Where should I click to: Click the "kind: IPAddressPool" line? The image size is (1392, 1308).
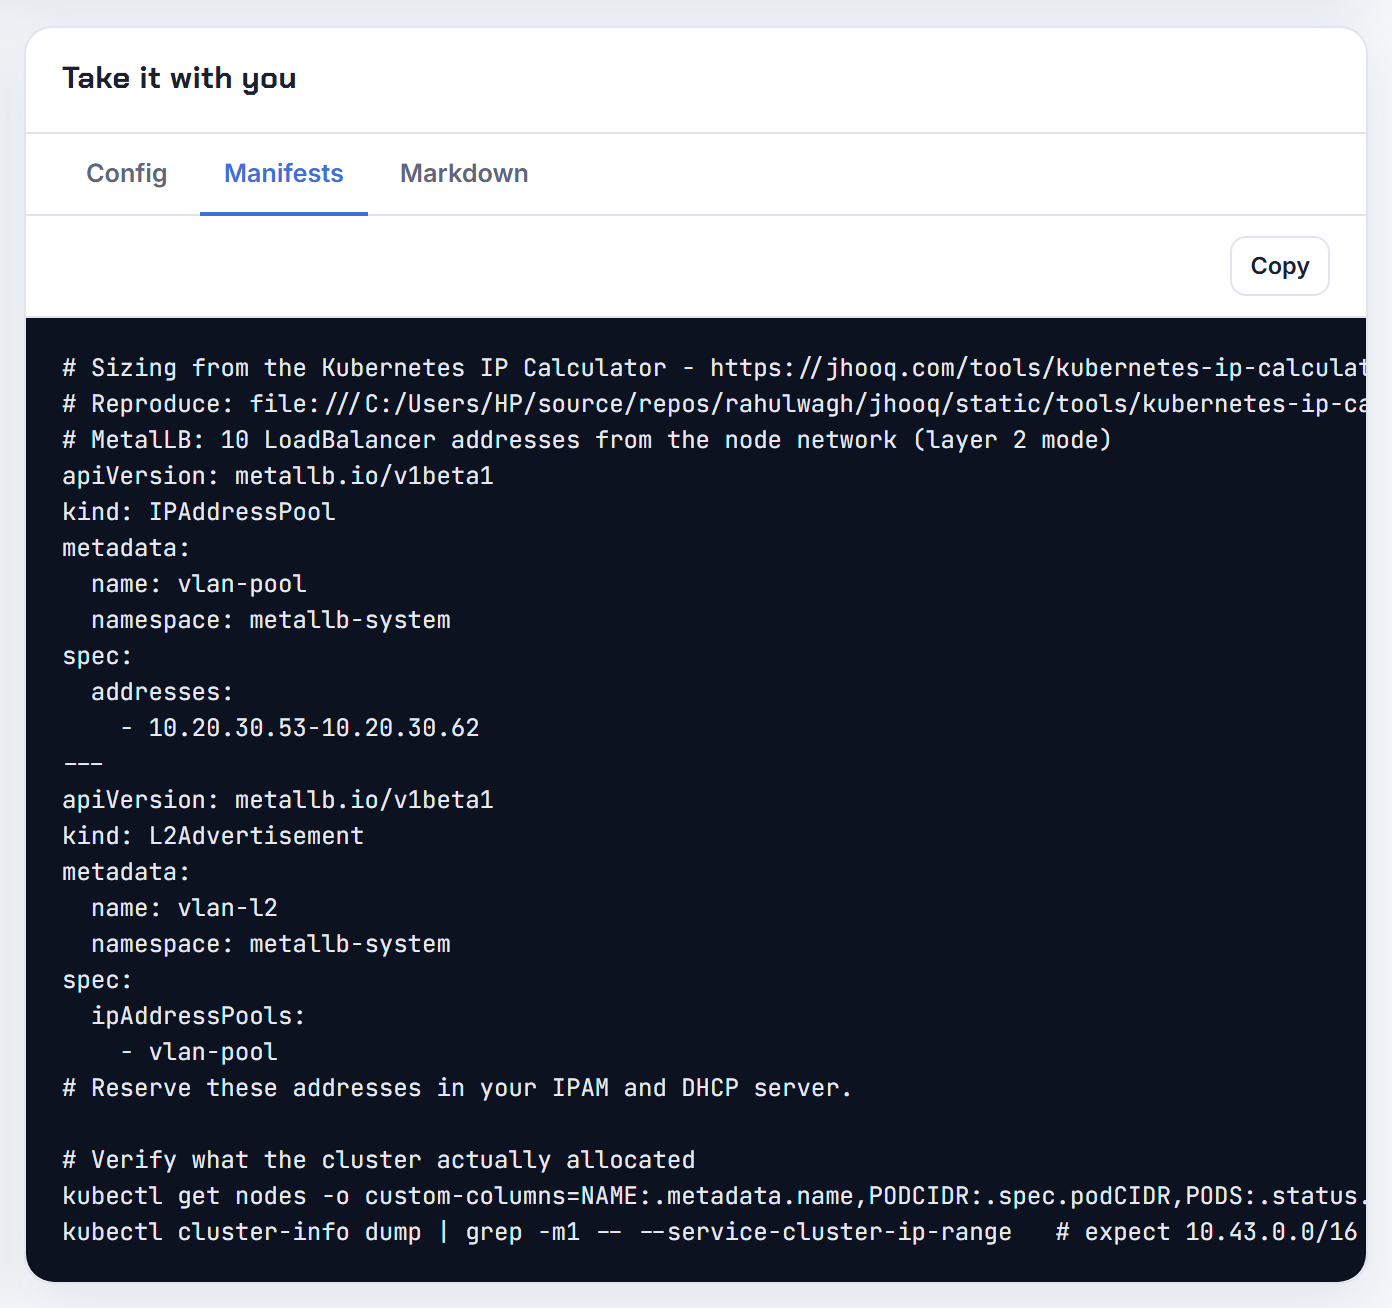coord(199,512)
